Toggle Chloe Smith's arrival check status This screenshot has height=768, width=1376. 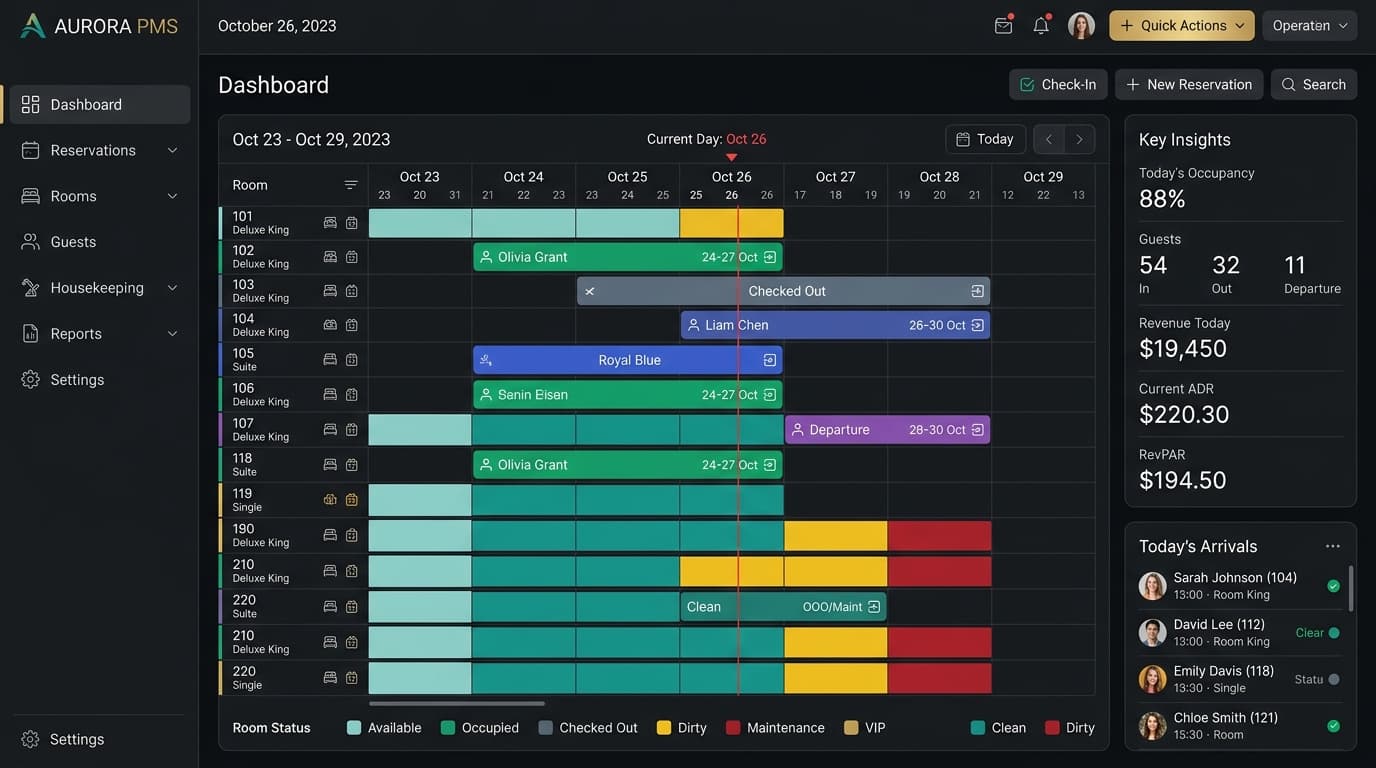1333,726
